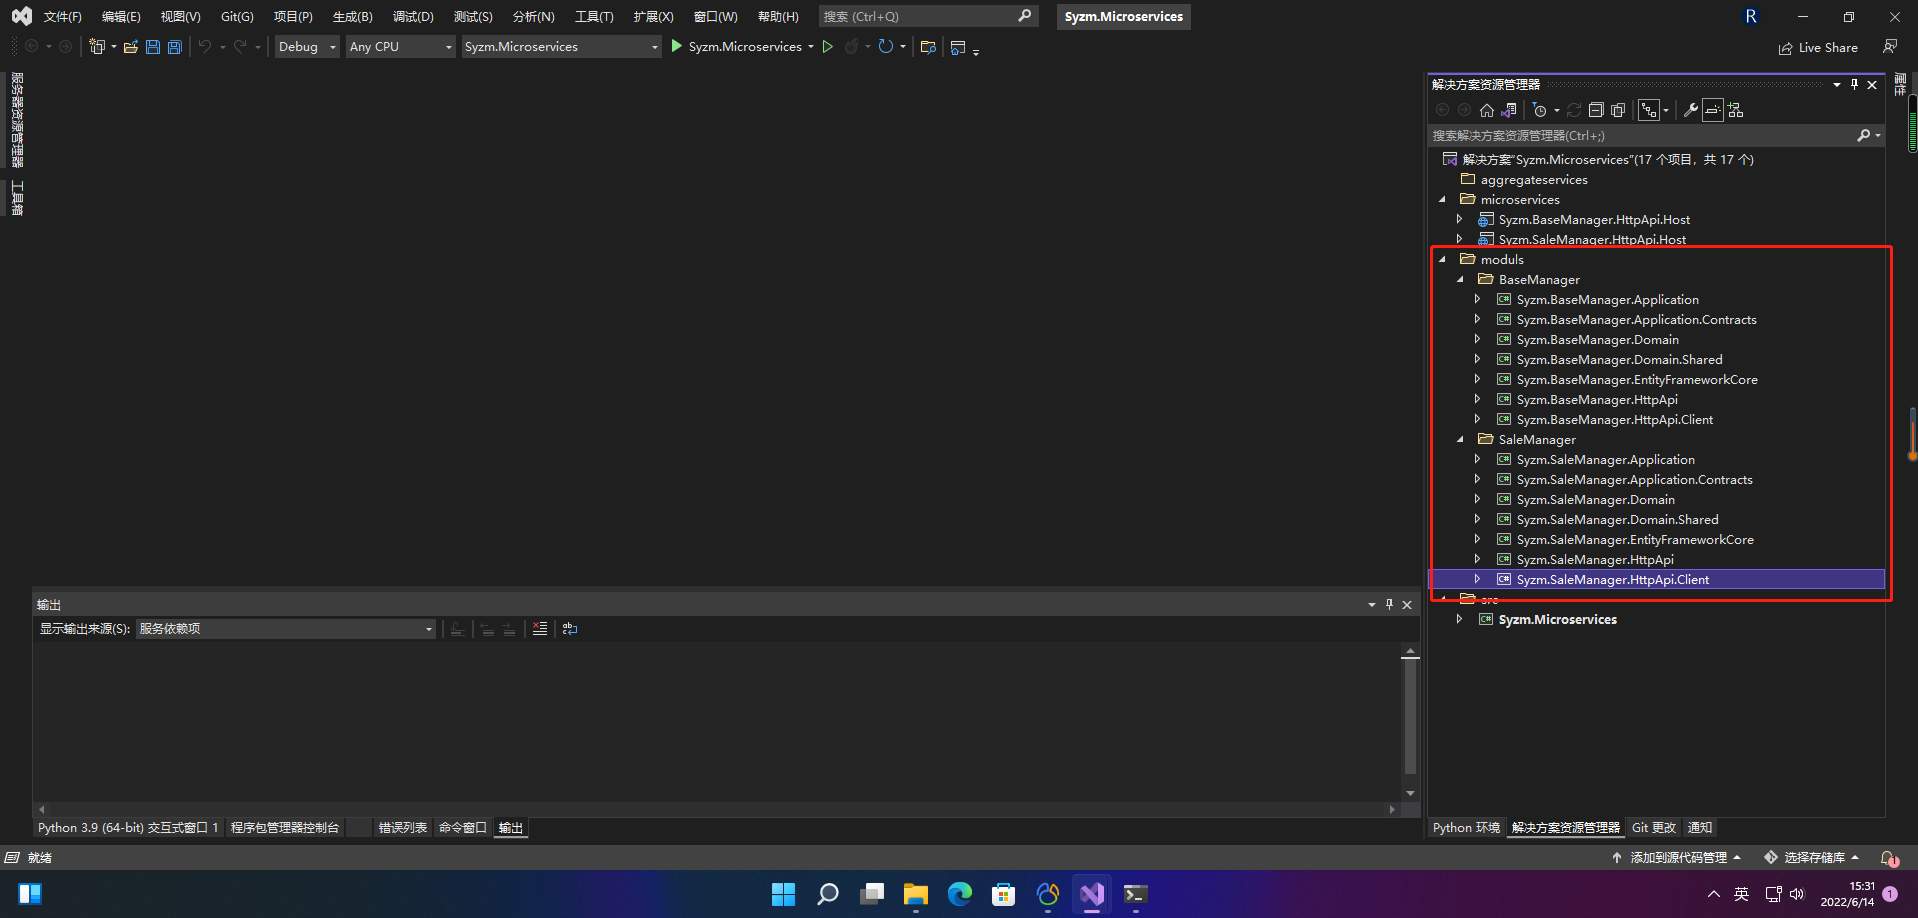Collapse the moduls folder
Image resolution: width=1918 pixels, height=918 pixels.
(1442, 260)
